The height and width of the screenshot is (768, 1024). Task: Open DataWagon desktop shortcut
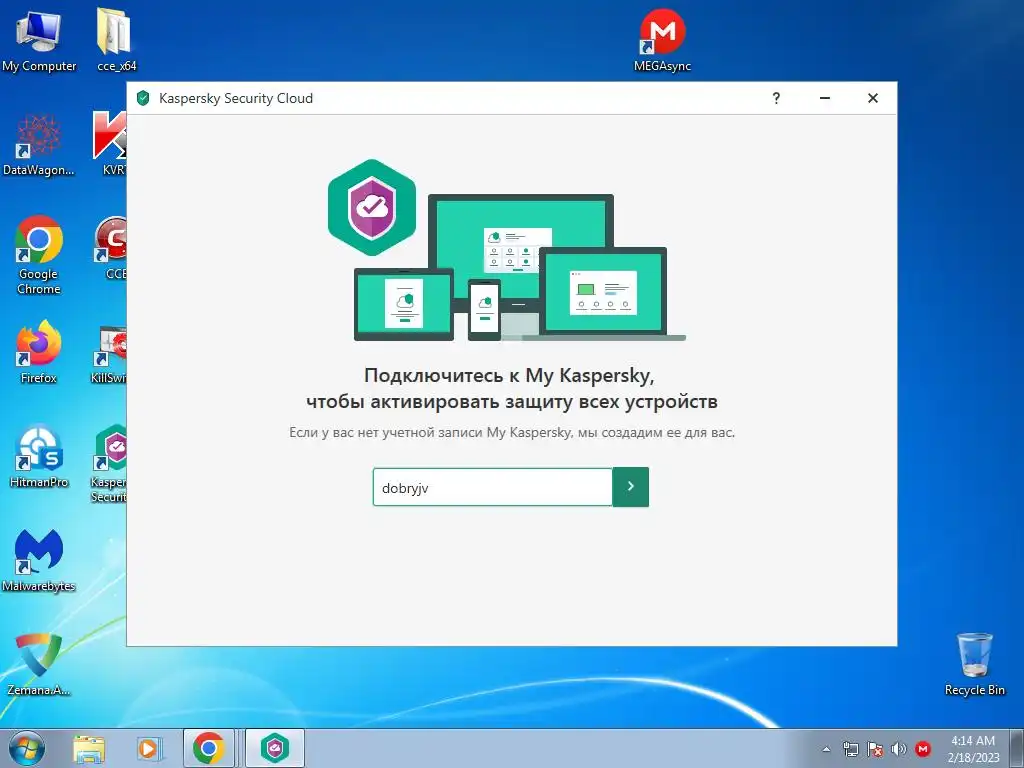point(39,145)
